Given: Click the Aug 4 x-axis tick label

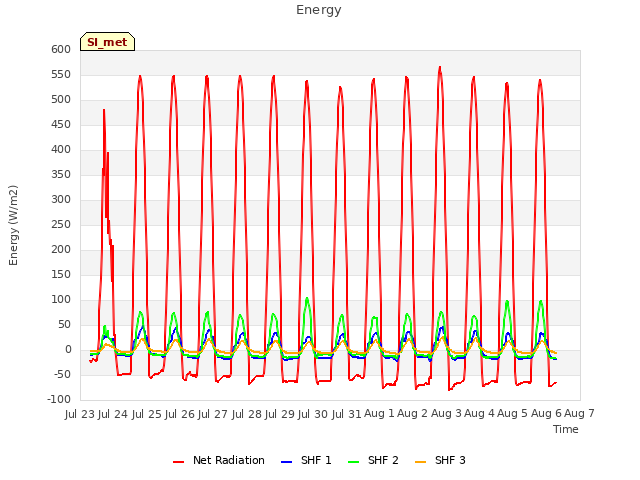Looking at the screenshot, I should coord(479,414).
